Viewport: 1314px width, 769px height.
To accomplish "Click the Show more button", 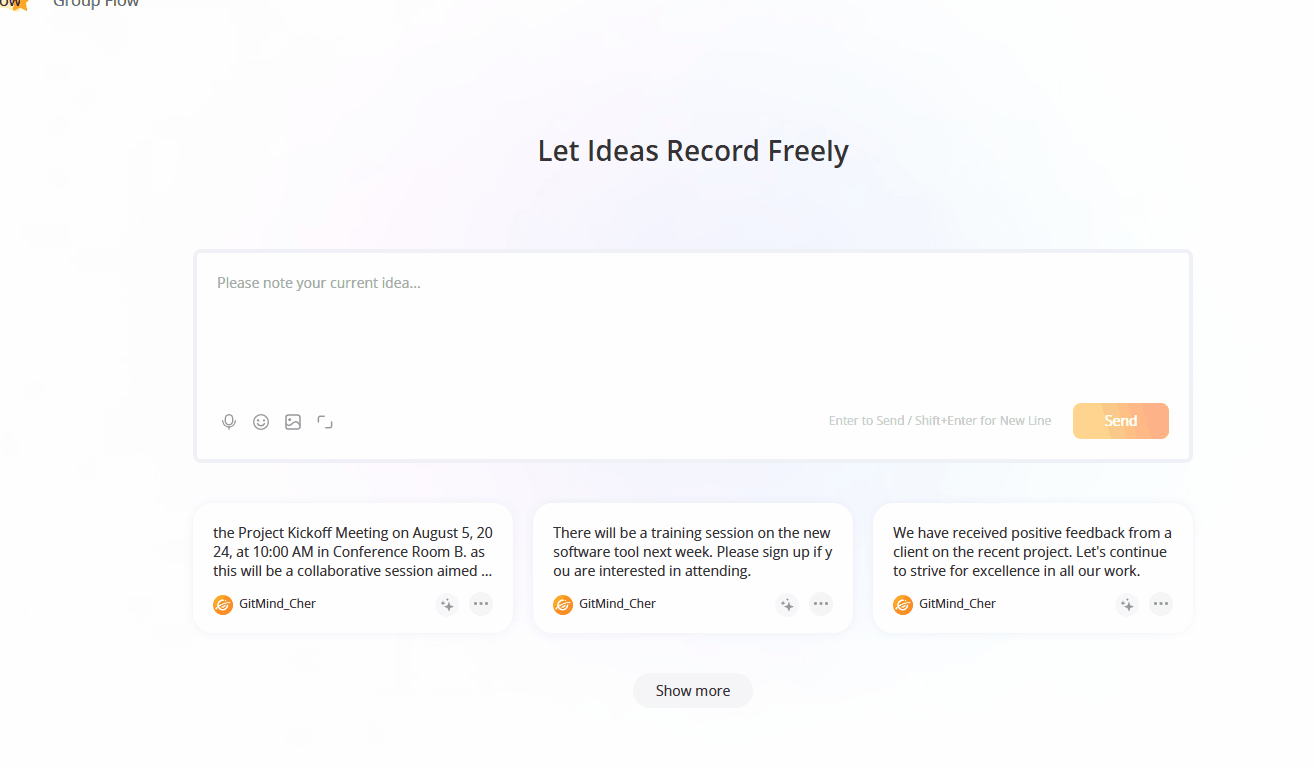I will [692, 690].
